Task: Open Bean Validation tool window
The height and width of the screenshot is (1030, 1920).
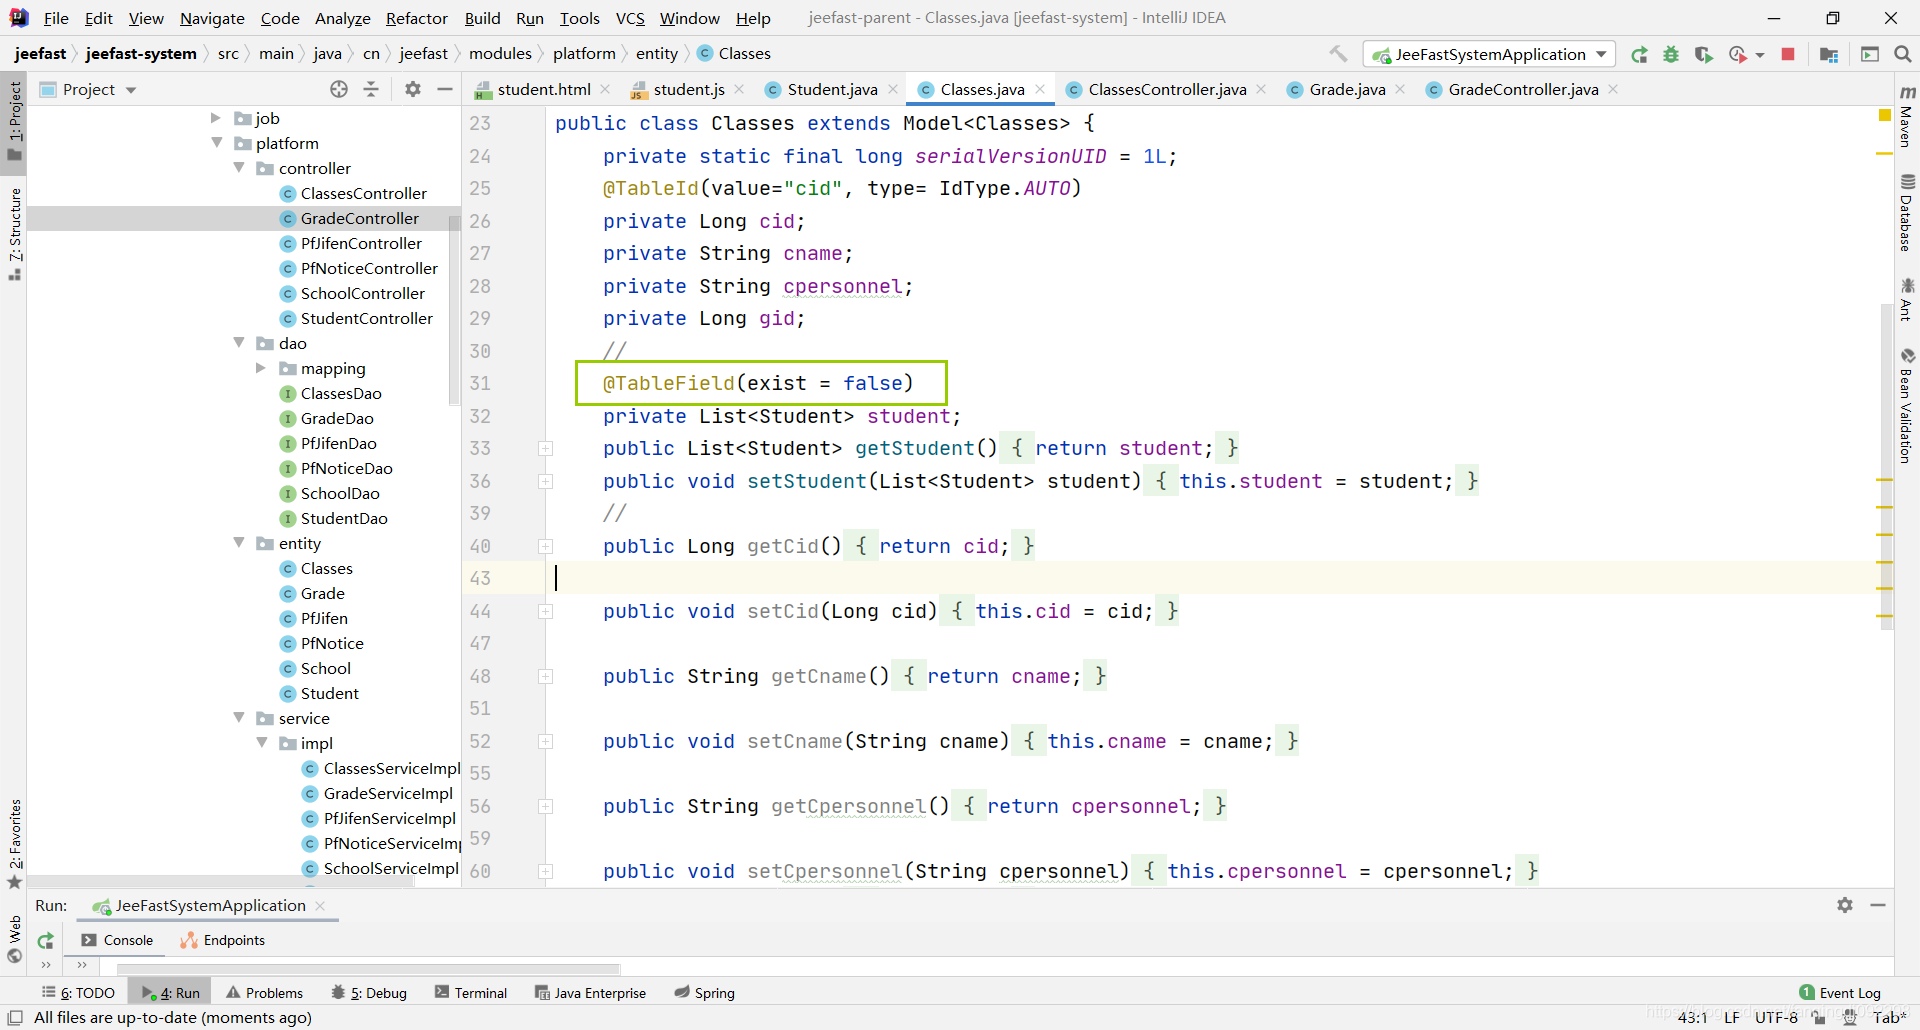Action: [1907, 406]
